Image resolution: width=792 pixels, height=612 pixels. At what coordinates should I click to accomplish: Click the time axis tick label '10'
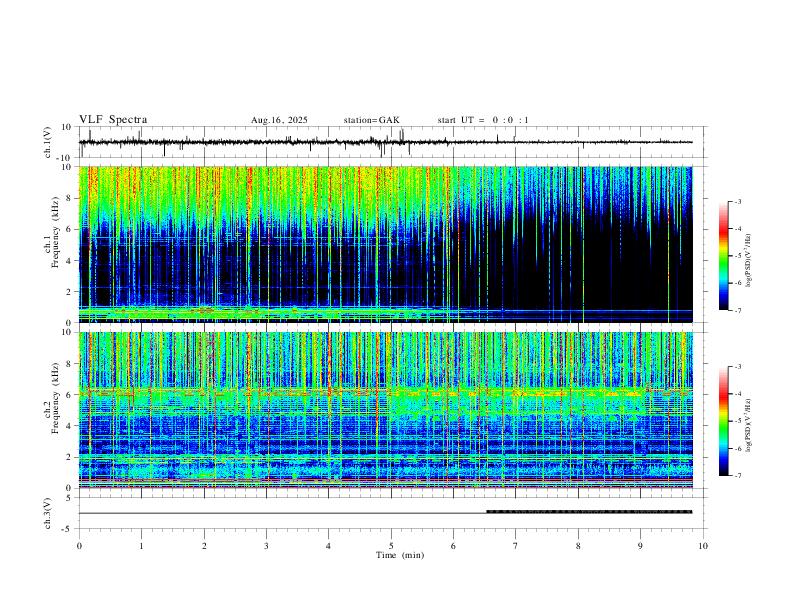pos(703,546)
